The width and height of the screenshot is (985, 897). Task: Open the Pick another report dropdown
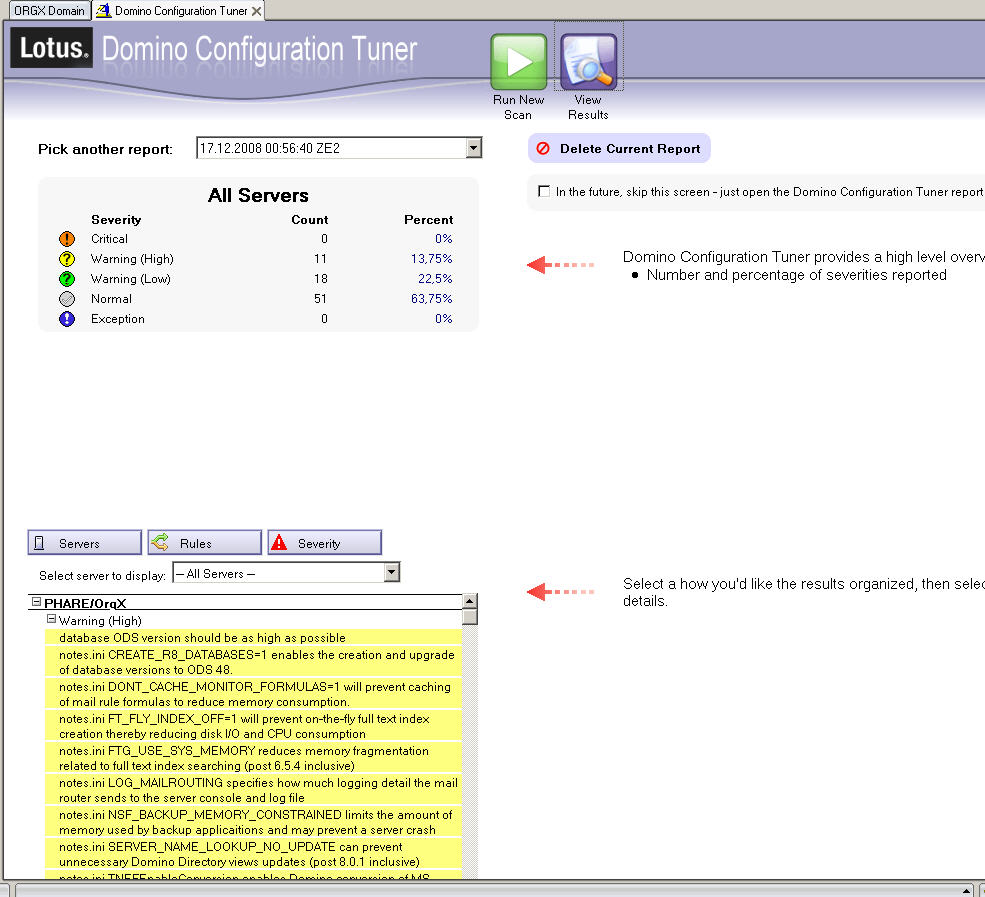pyautogui.click(x=474, y=148)
